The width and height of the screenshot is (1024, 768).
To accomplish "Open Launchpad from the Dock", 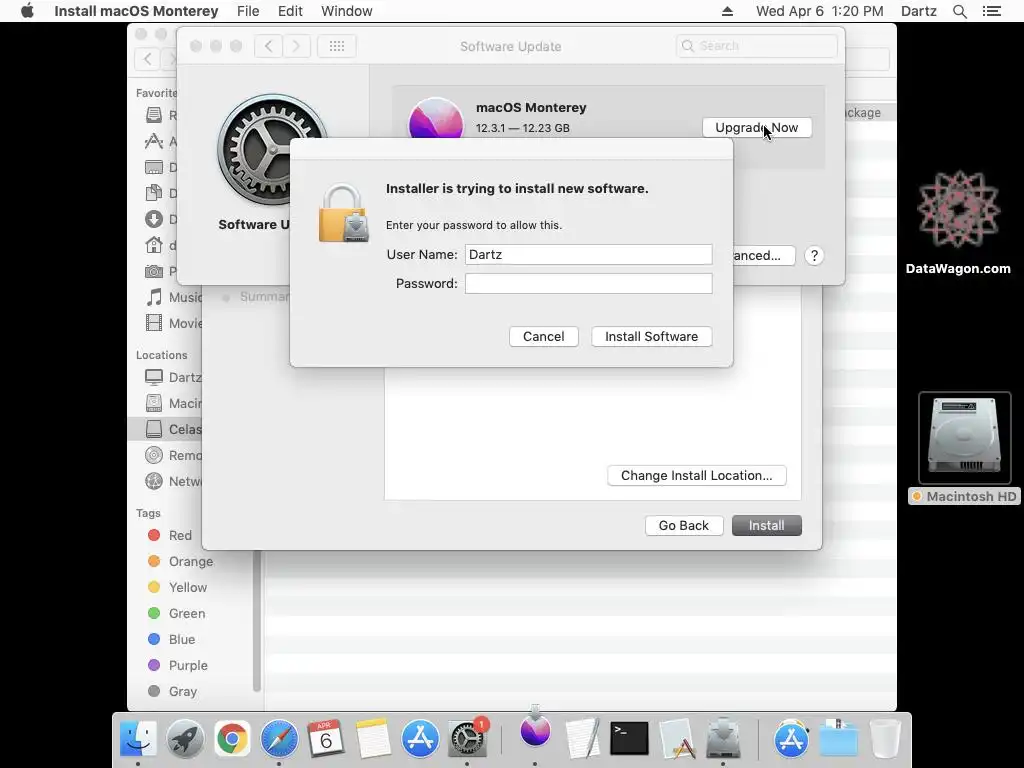I will tap(185, 739).
